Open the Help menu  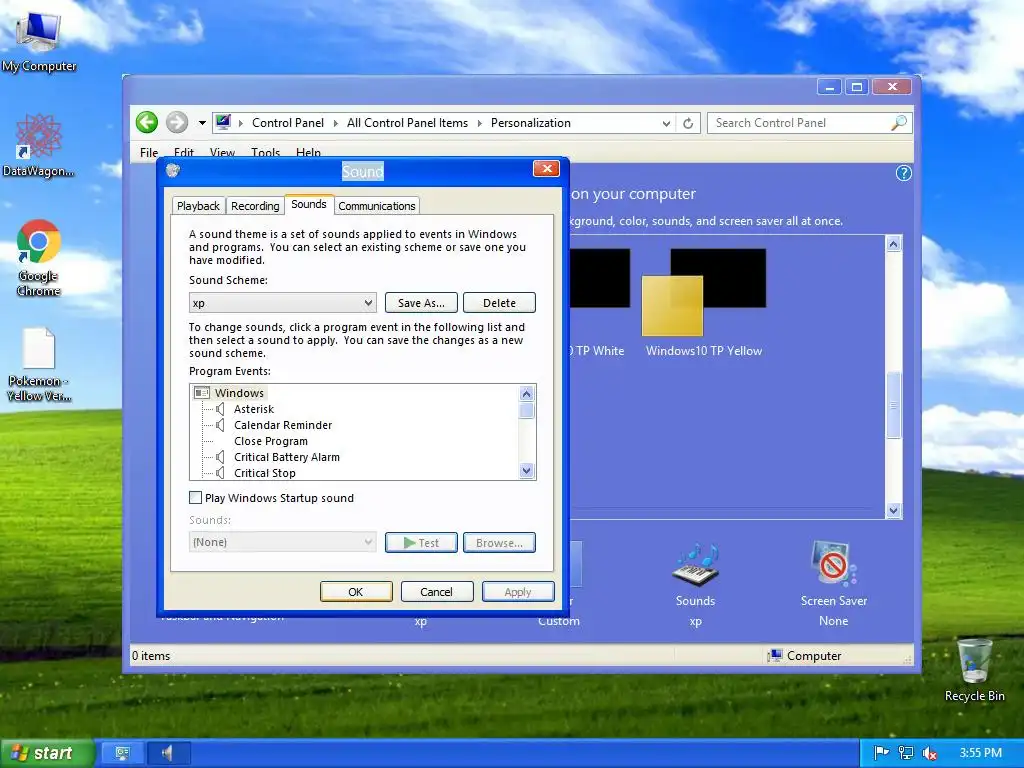[308, 152]
